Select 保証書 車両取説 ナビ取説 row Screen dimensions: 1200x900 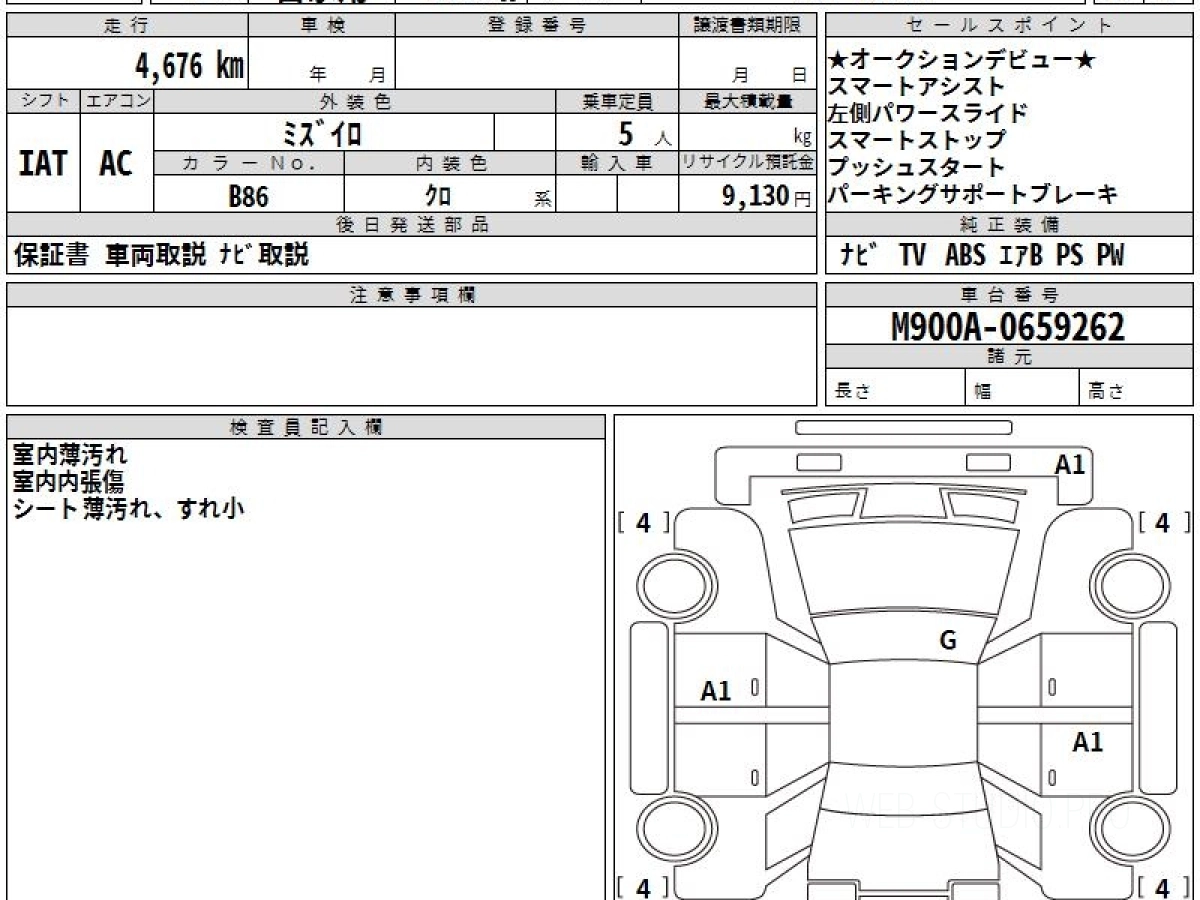click(162, 255)
